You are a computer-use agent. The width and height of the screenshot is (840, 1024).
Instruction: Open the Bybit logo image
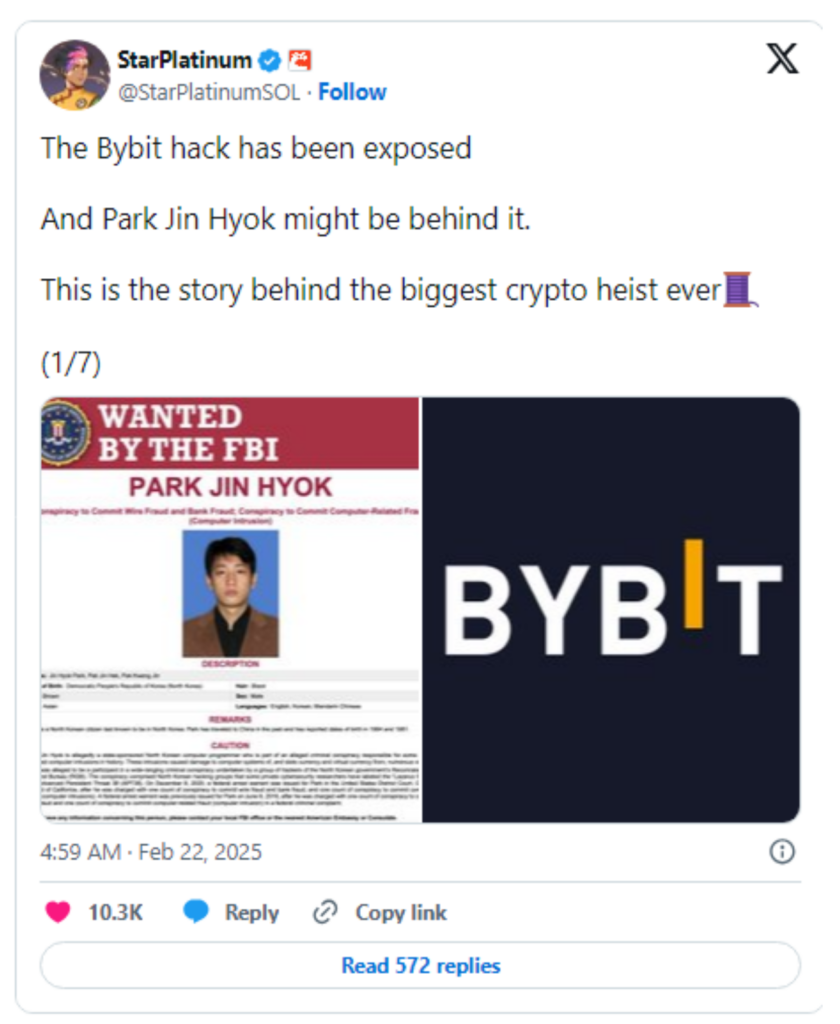pos(611,609)
